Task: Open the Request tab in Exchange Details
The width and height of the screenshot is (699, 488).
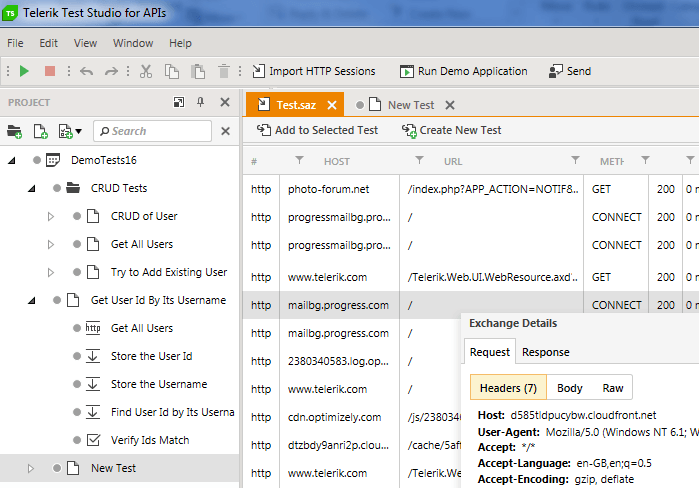Action: pyautogui.click(x=489, y=352)
